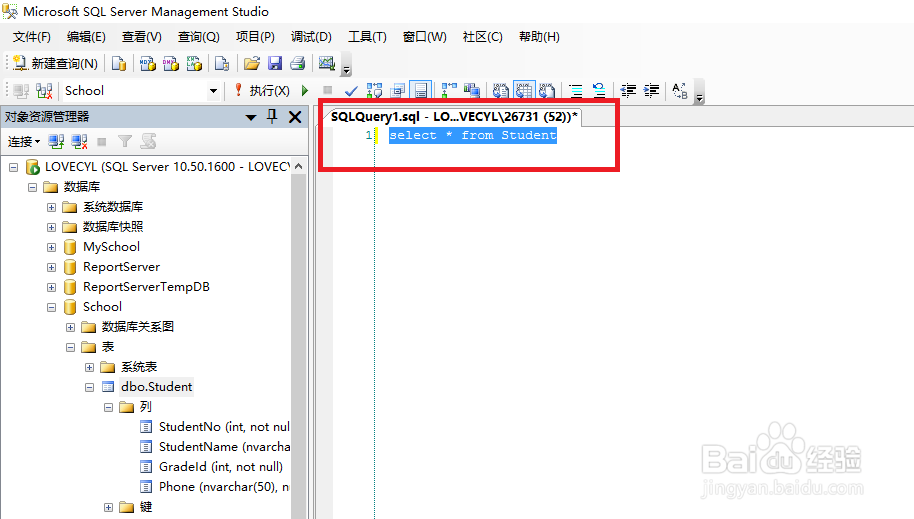The width and height of the screenshot is (914, 519).
Task: Open the Community (社区) menu
Action: click(x=482, y=37)
